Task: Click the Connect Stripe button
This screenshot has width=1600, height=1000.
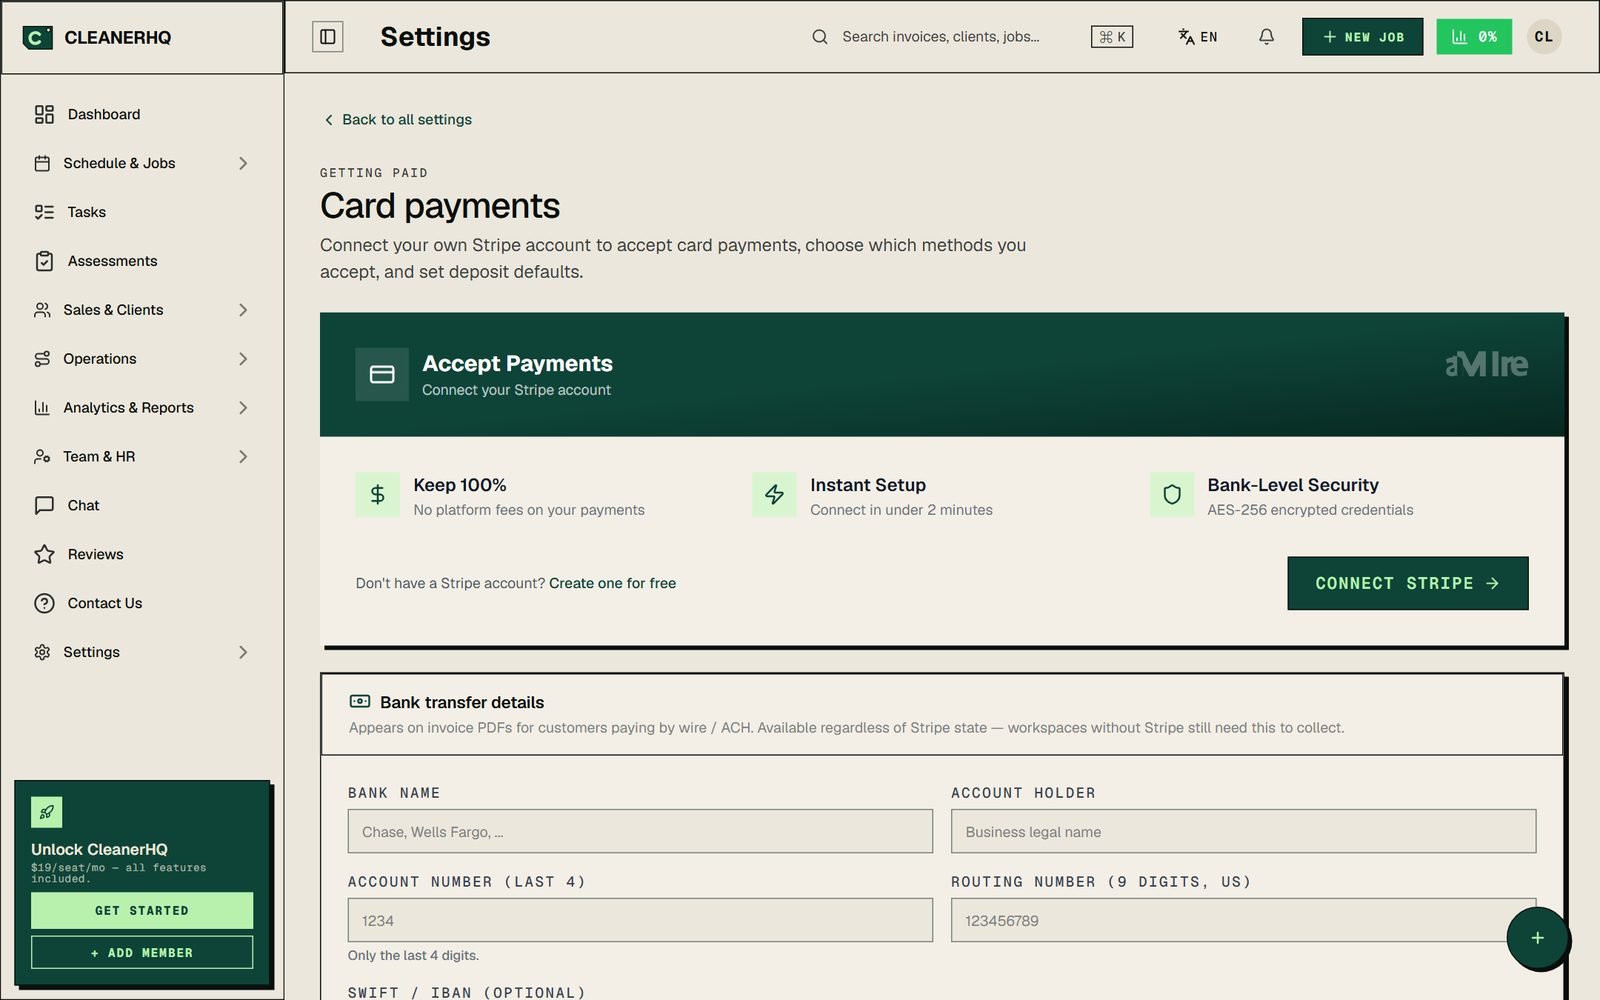Action: point(1407,583)
